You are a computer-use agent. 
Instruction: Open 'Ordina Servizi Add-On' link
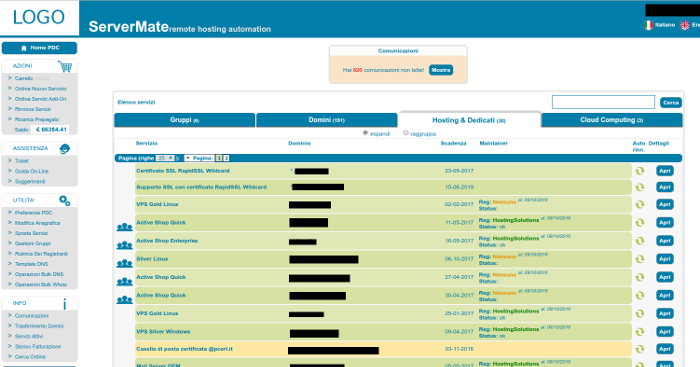coord(40,99)
